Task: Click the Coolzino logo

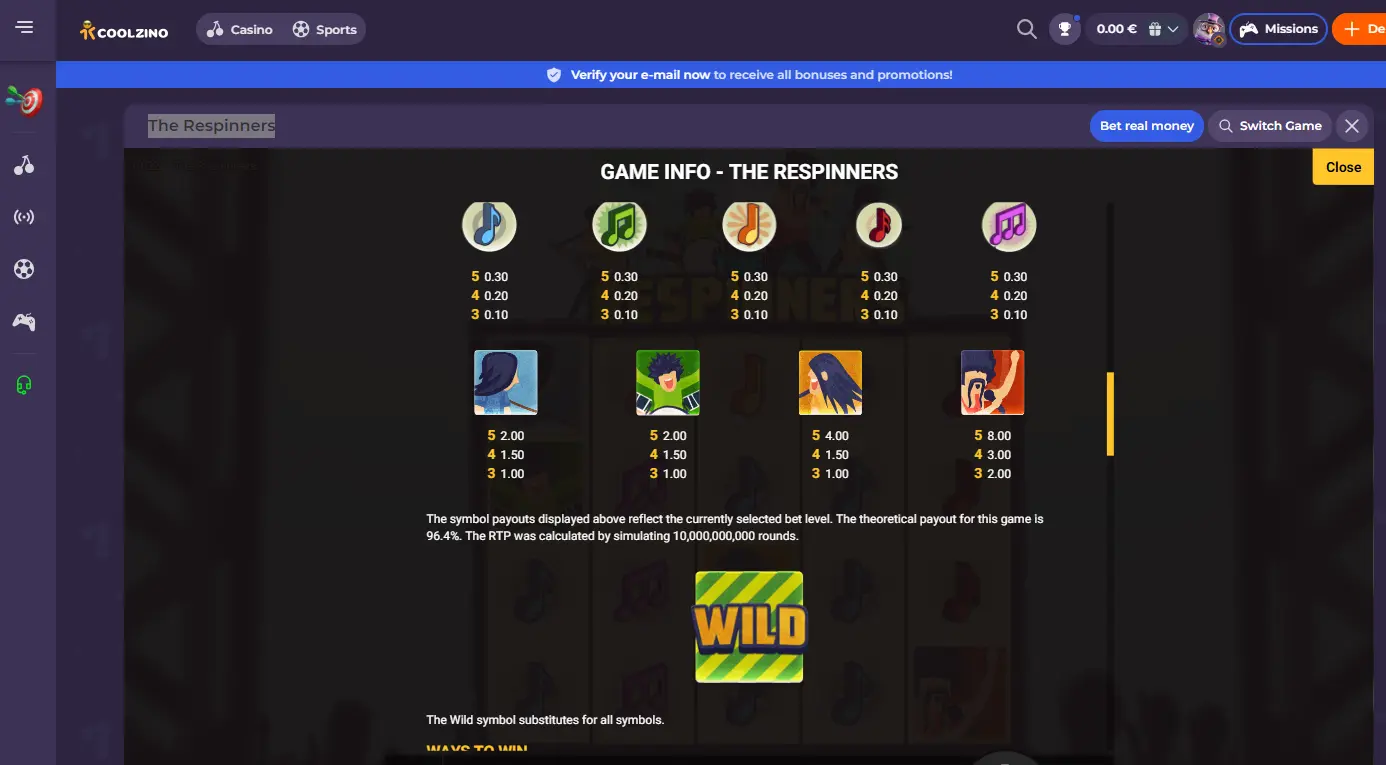Action: [x=124, y=30]
